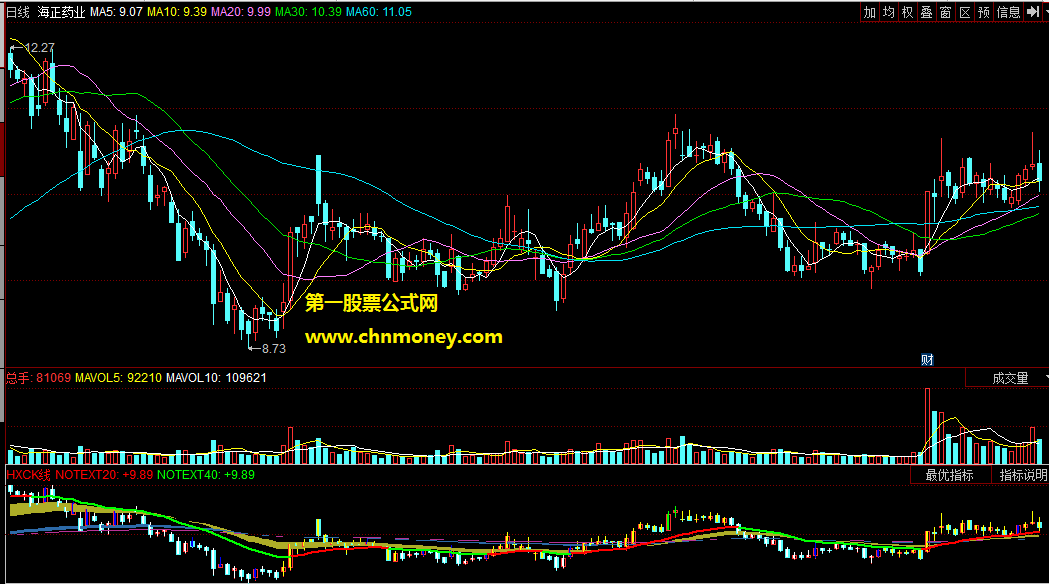Click the 区 region statistics button
Screen dimensions: 1049x584
964,12
